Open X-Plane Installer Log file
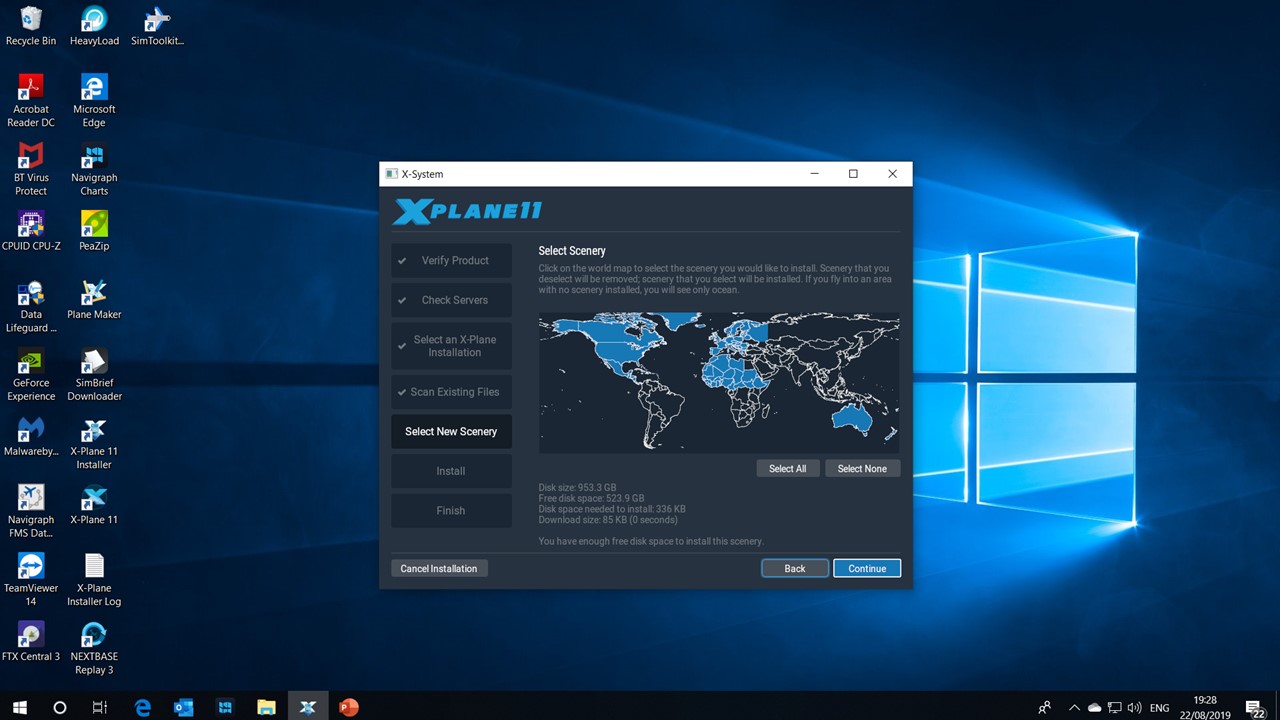The image size is (1280, 720). point(94,579)
